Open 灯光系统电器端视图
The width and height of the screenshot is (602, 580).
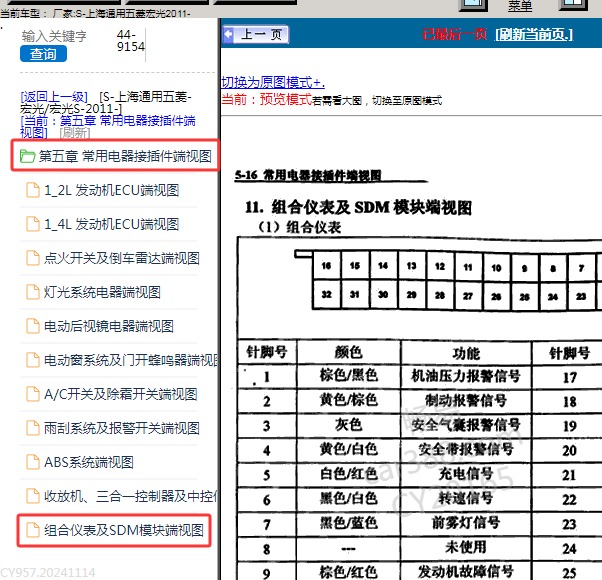pyautogui.click(x=102, y=292)
